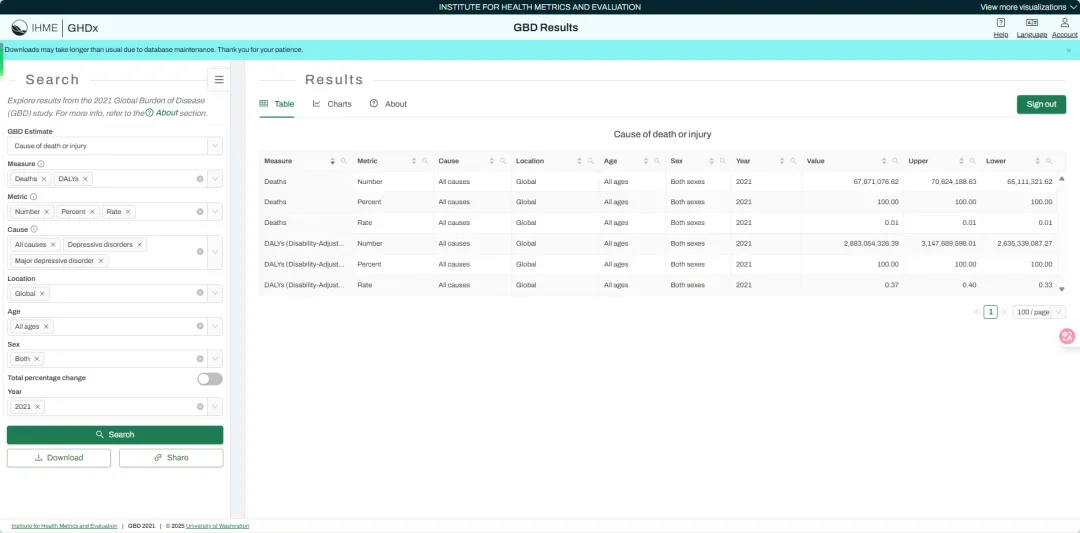Screen dimensions: 1080x533
Task: Expand View more visualizations menu
Action: click(1028, 7)
